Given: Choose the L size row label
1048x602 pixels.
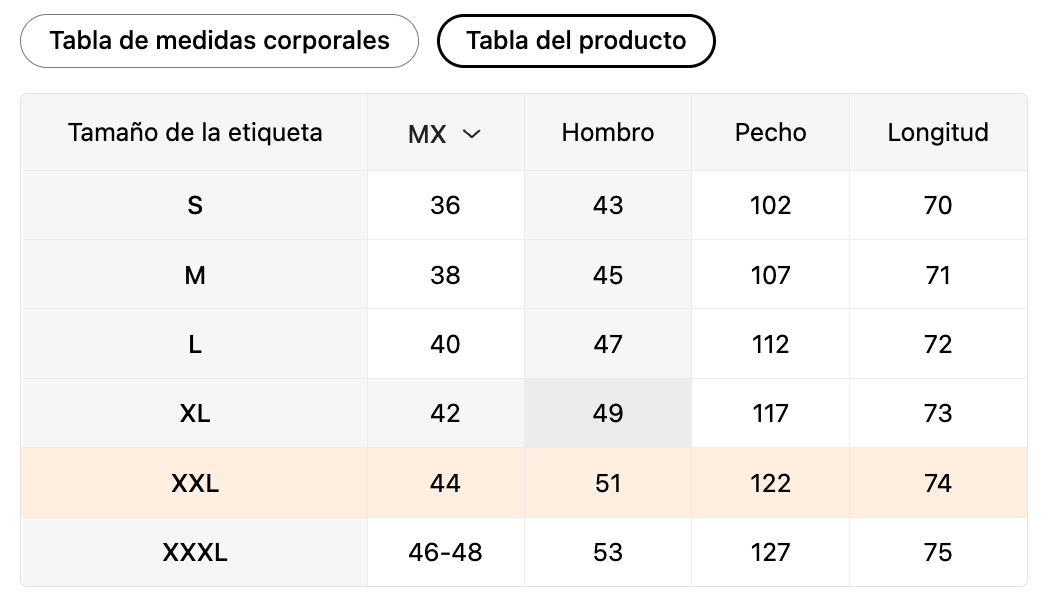Looking at the screenshot, I should tap(195, 345).
